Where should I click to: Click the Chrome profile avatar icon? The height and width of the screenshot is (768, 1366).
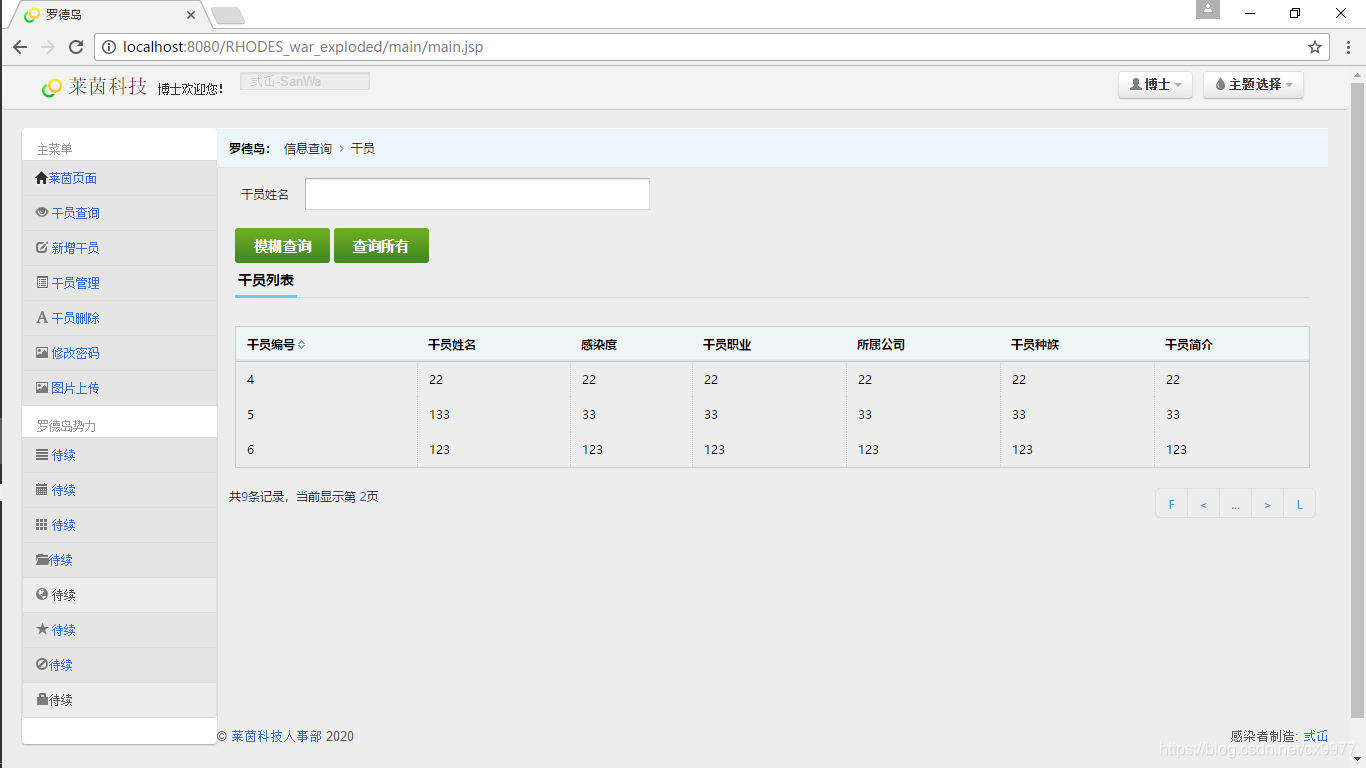pos(1208,9)
